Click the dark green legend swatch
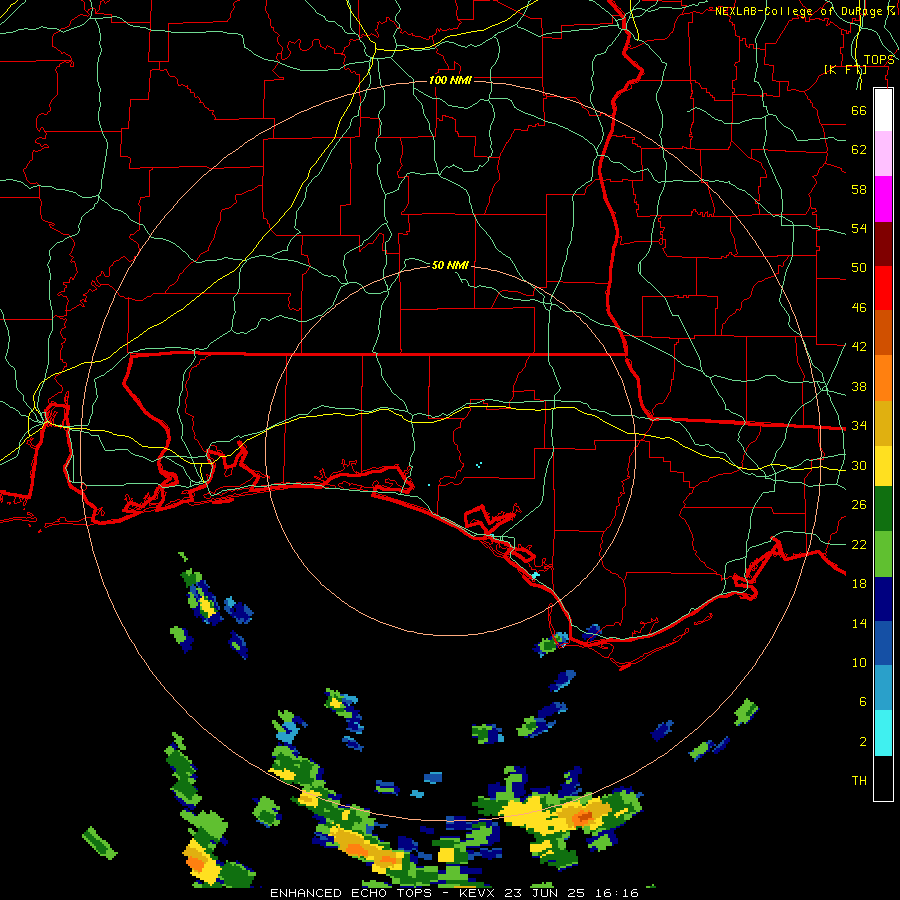Image resolution: width=900 pixels, height=900 pixels. (x=883, y=509)
